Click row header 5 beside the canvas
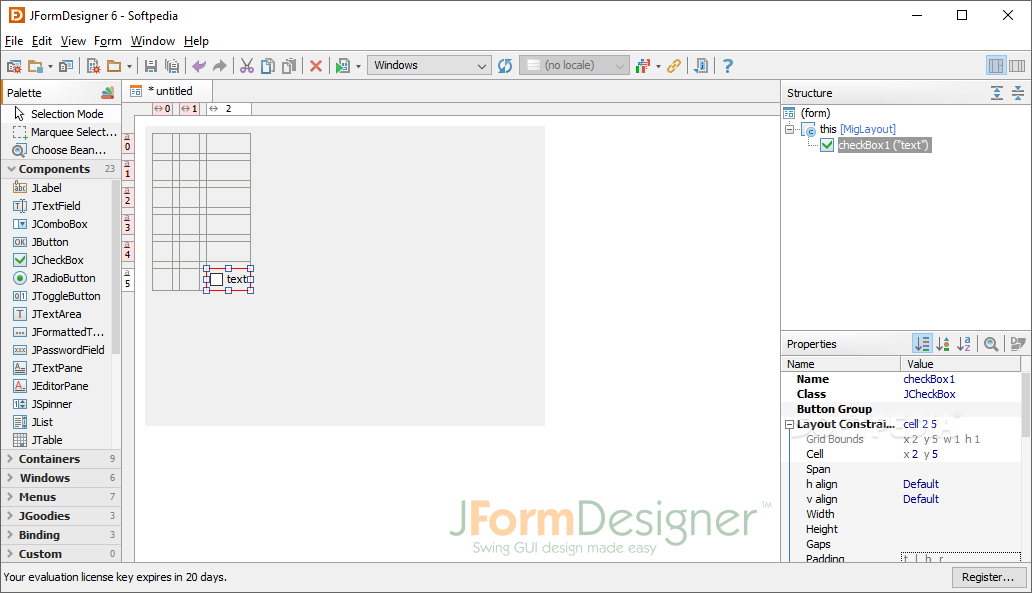The width and height of the screenshot is (1032, 593). click(128, 279)
